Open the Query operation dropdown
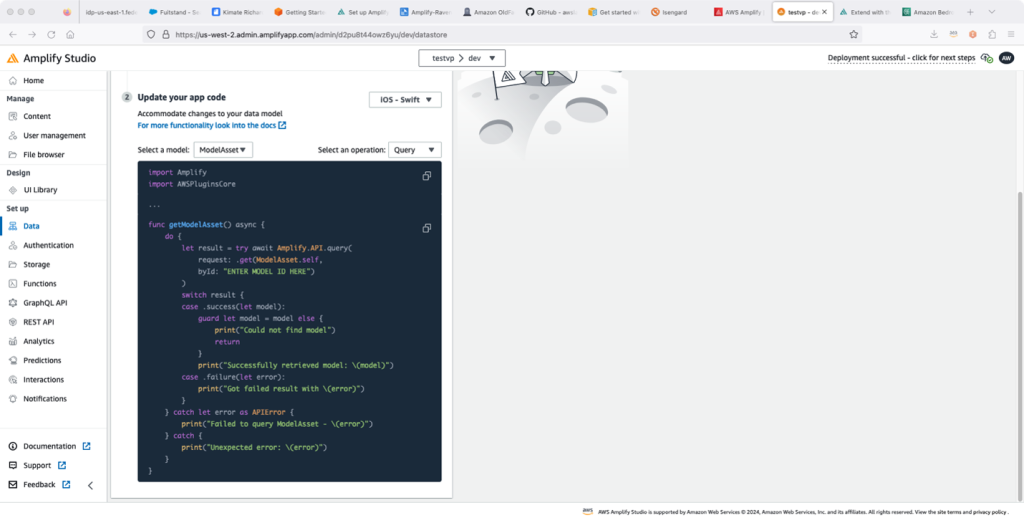This screenshot has height=523, width=1024. pos(415,150)
